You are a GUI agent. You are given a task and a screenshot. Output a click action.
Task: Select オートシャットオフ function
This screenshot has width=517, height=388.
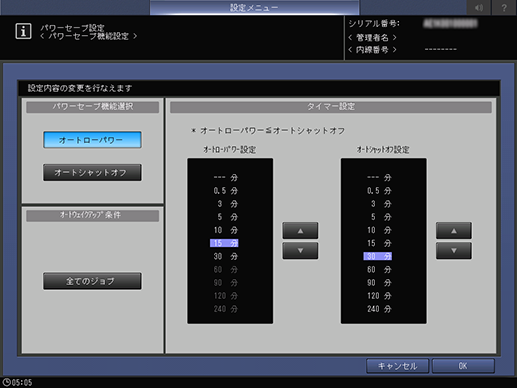[92, 172]
